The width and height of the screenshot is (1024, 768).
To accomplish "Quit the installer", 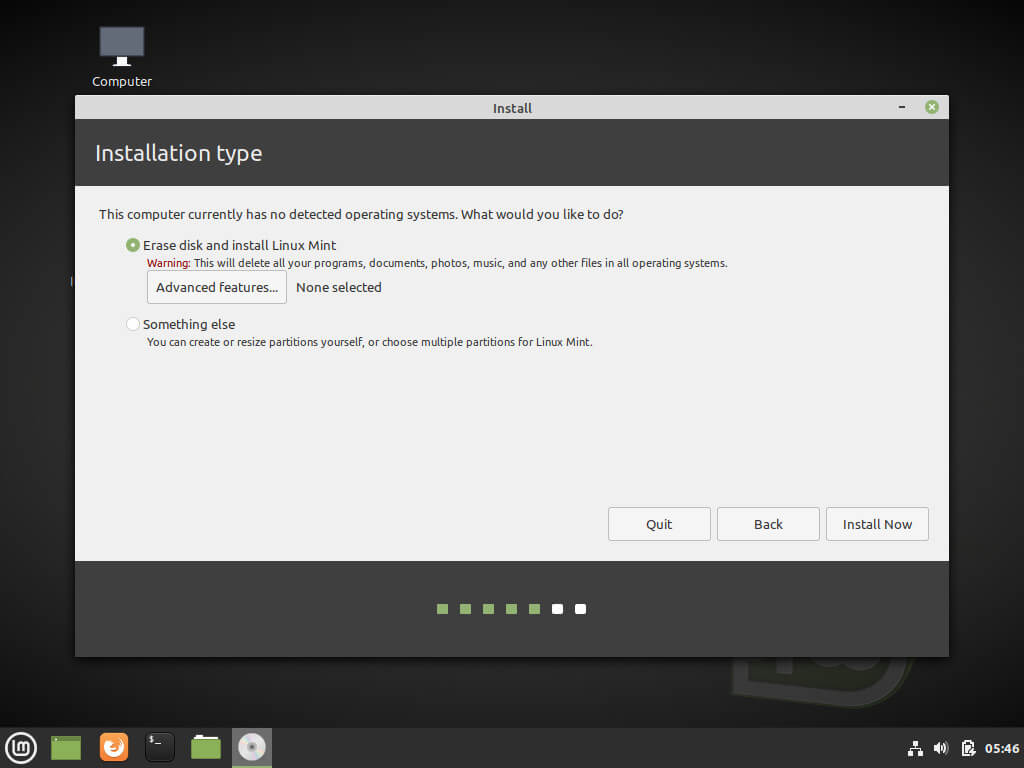I will (659, 524).
